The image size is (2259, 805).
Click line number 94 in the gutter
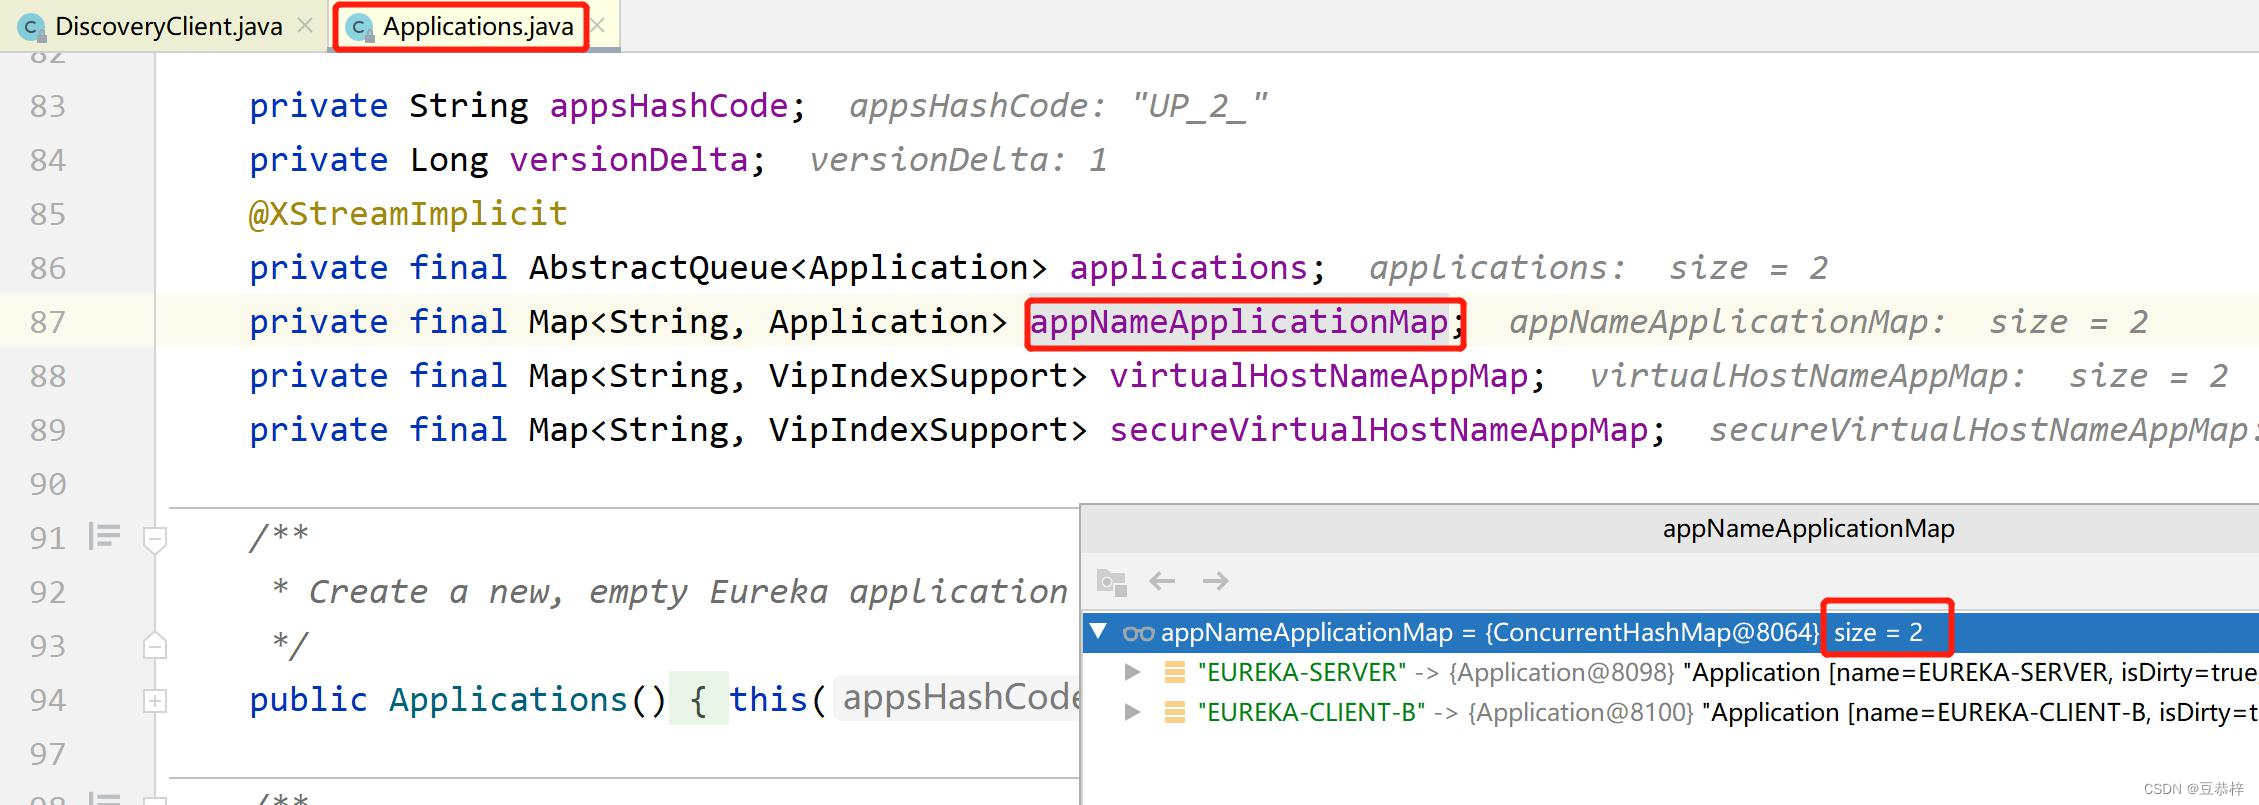47,700
